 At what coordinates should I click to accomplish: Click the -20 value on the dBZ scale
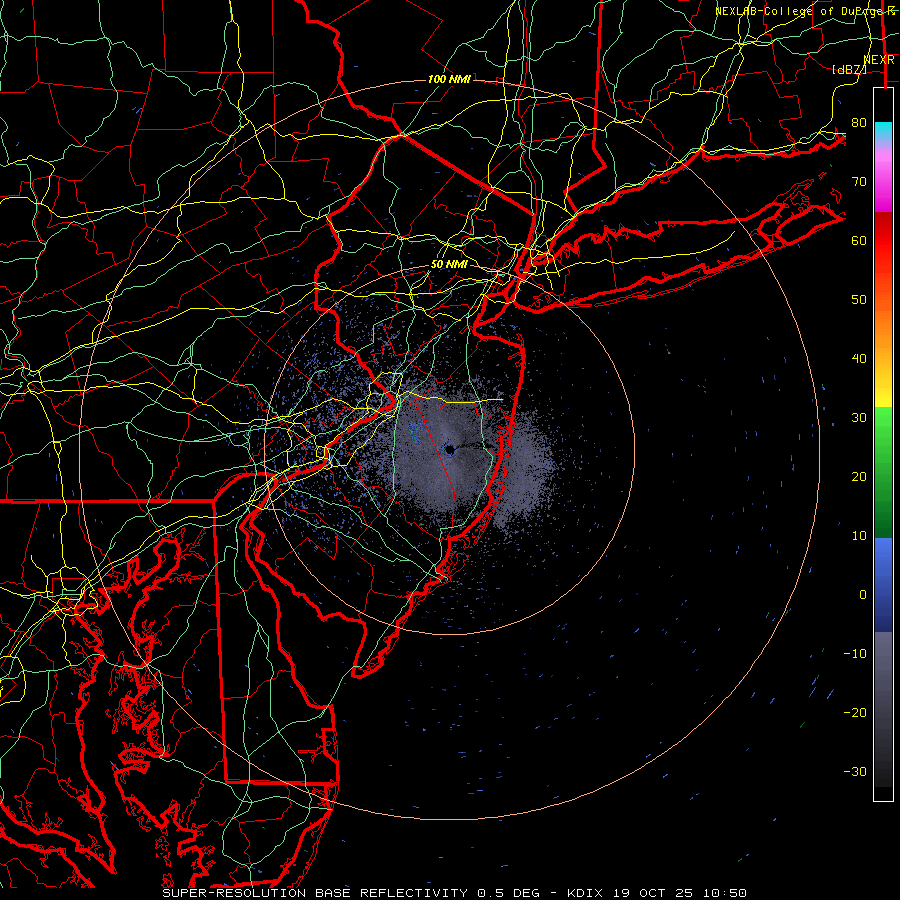pos(855,713)
